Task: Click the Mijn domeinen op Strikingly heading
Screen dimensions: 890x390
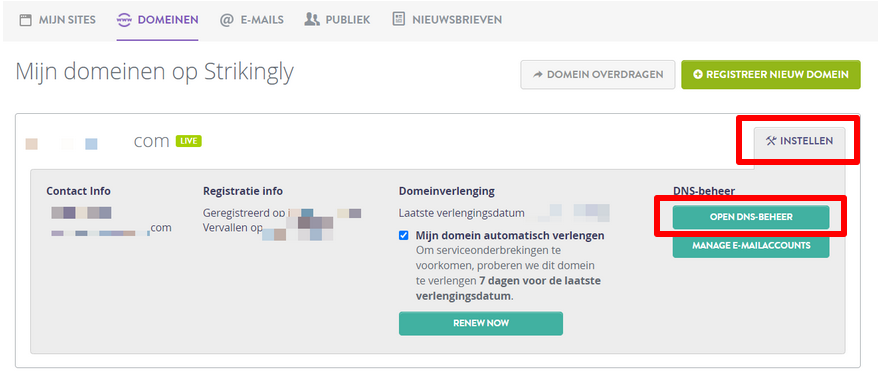Action: 154,73
